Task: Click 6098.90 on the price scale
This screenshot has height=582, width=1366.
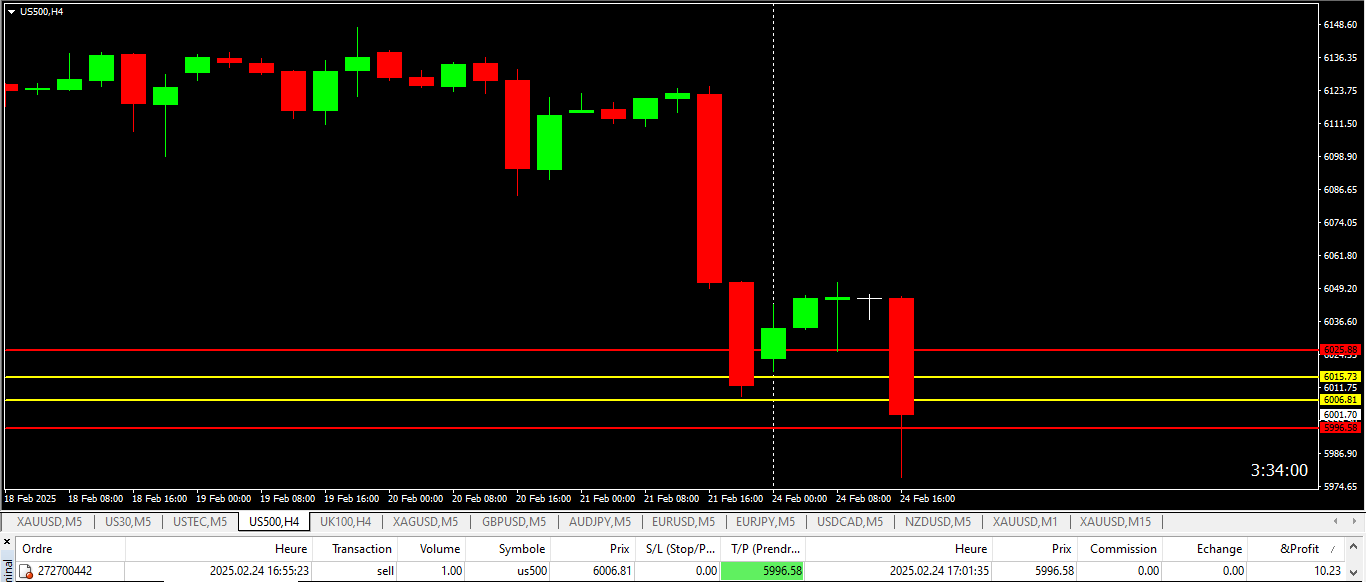Action: click(1340, 157)
